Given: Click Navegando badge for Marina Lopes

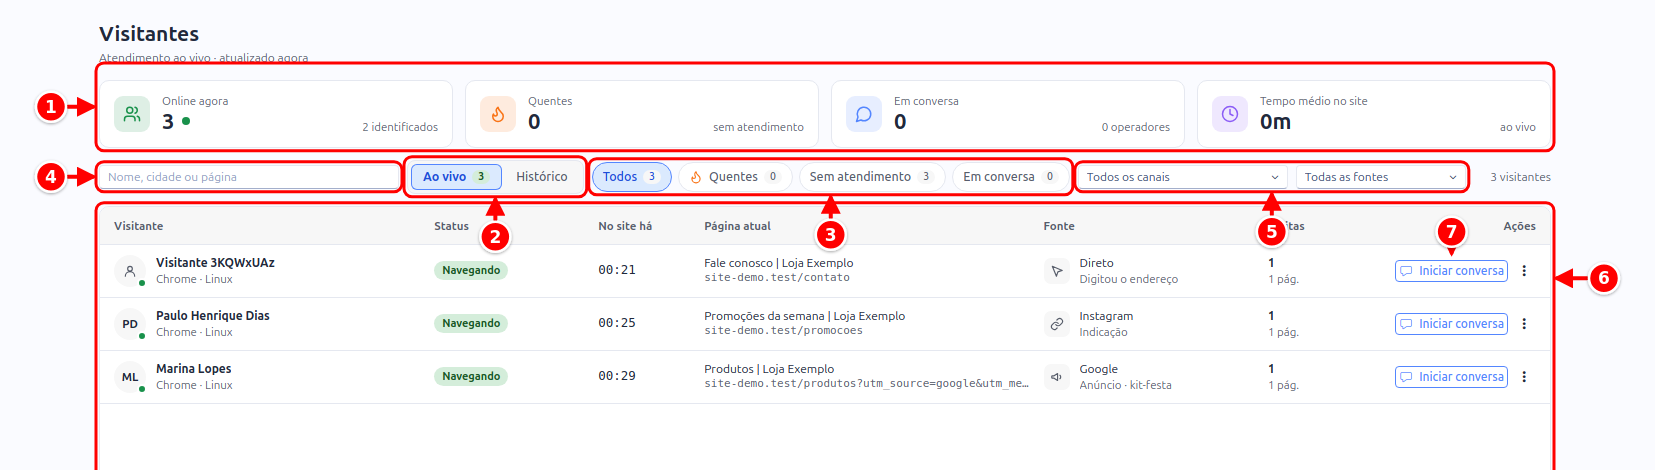Looking at the screenshot, I should [471, 377].
